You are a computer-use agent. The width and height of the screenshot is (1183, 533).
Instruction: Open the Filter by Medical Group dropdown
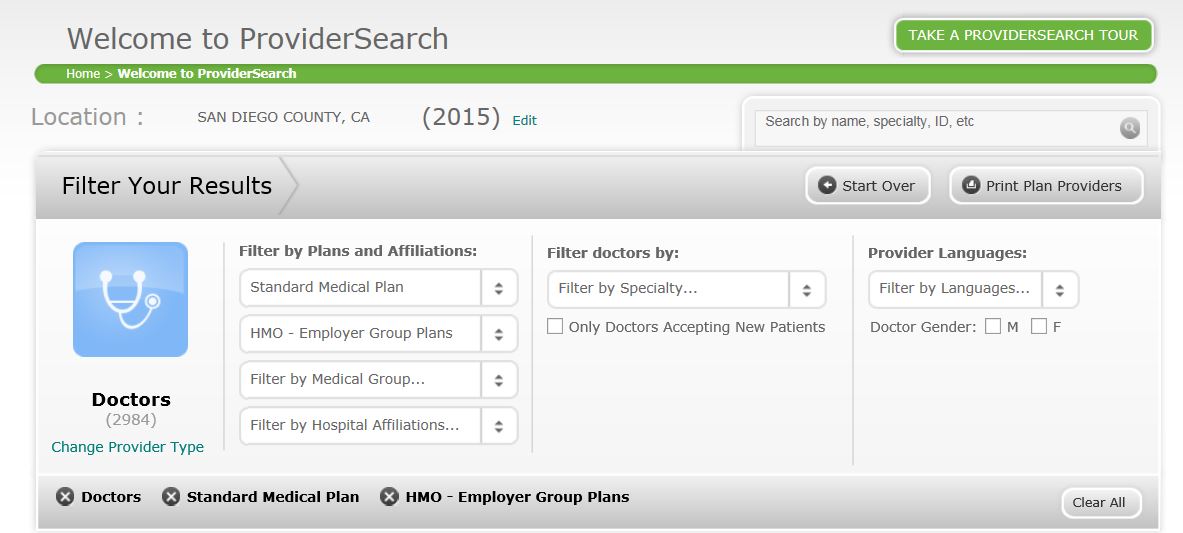[379, 380]
